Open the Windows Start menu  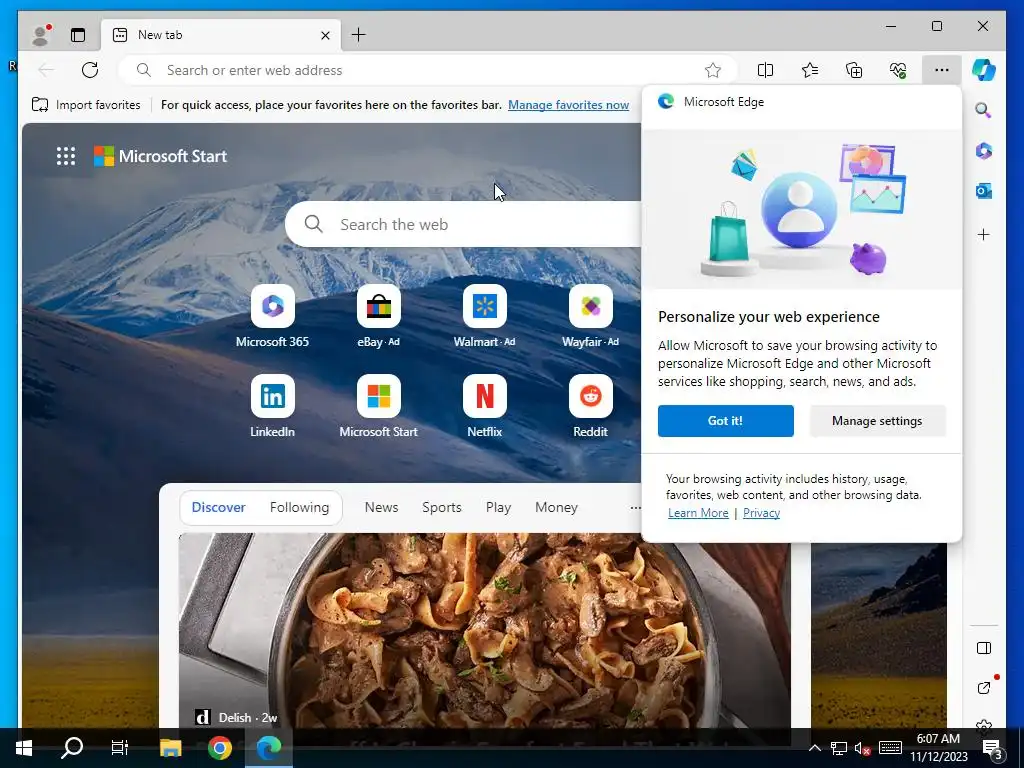point(24,748)
